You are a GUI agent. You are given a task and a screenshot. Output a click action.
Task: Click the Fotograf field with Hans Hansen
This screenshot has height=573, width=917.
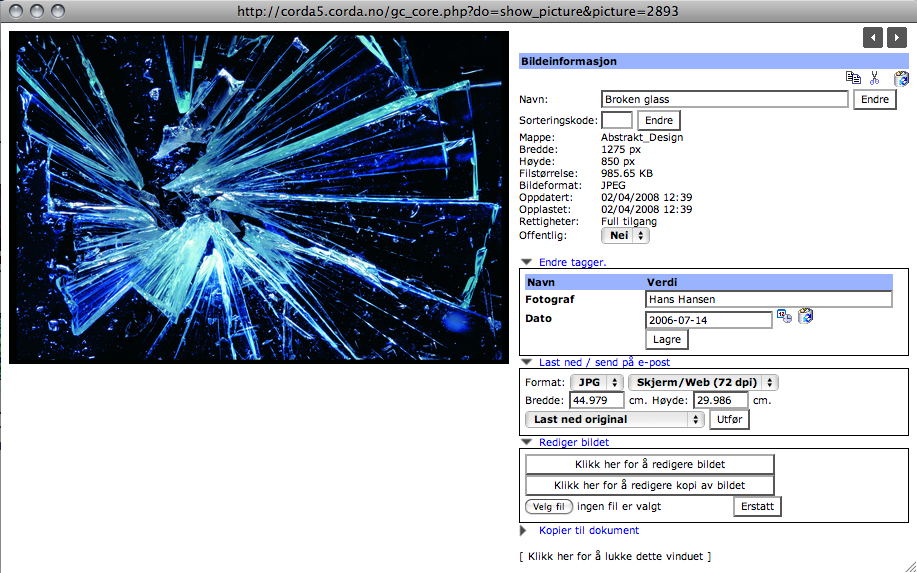click(x=768, y=299)
